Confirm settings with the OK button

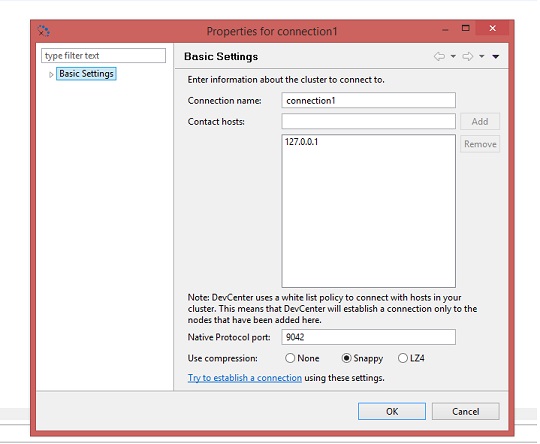[392, 412]
